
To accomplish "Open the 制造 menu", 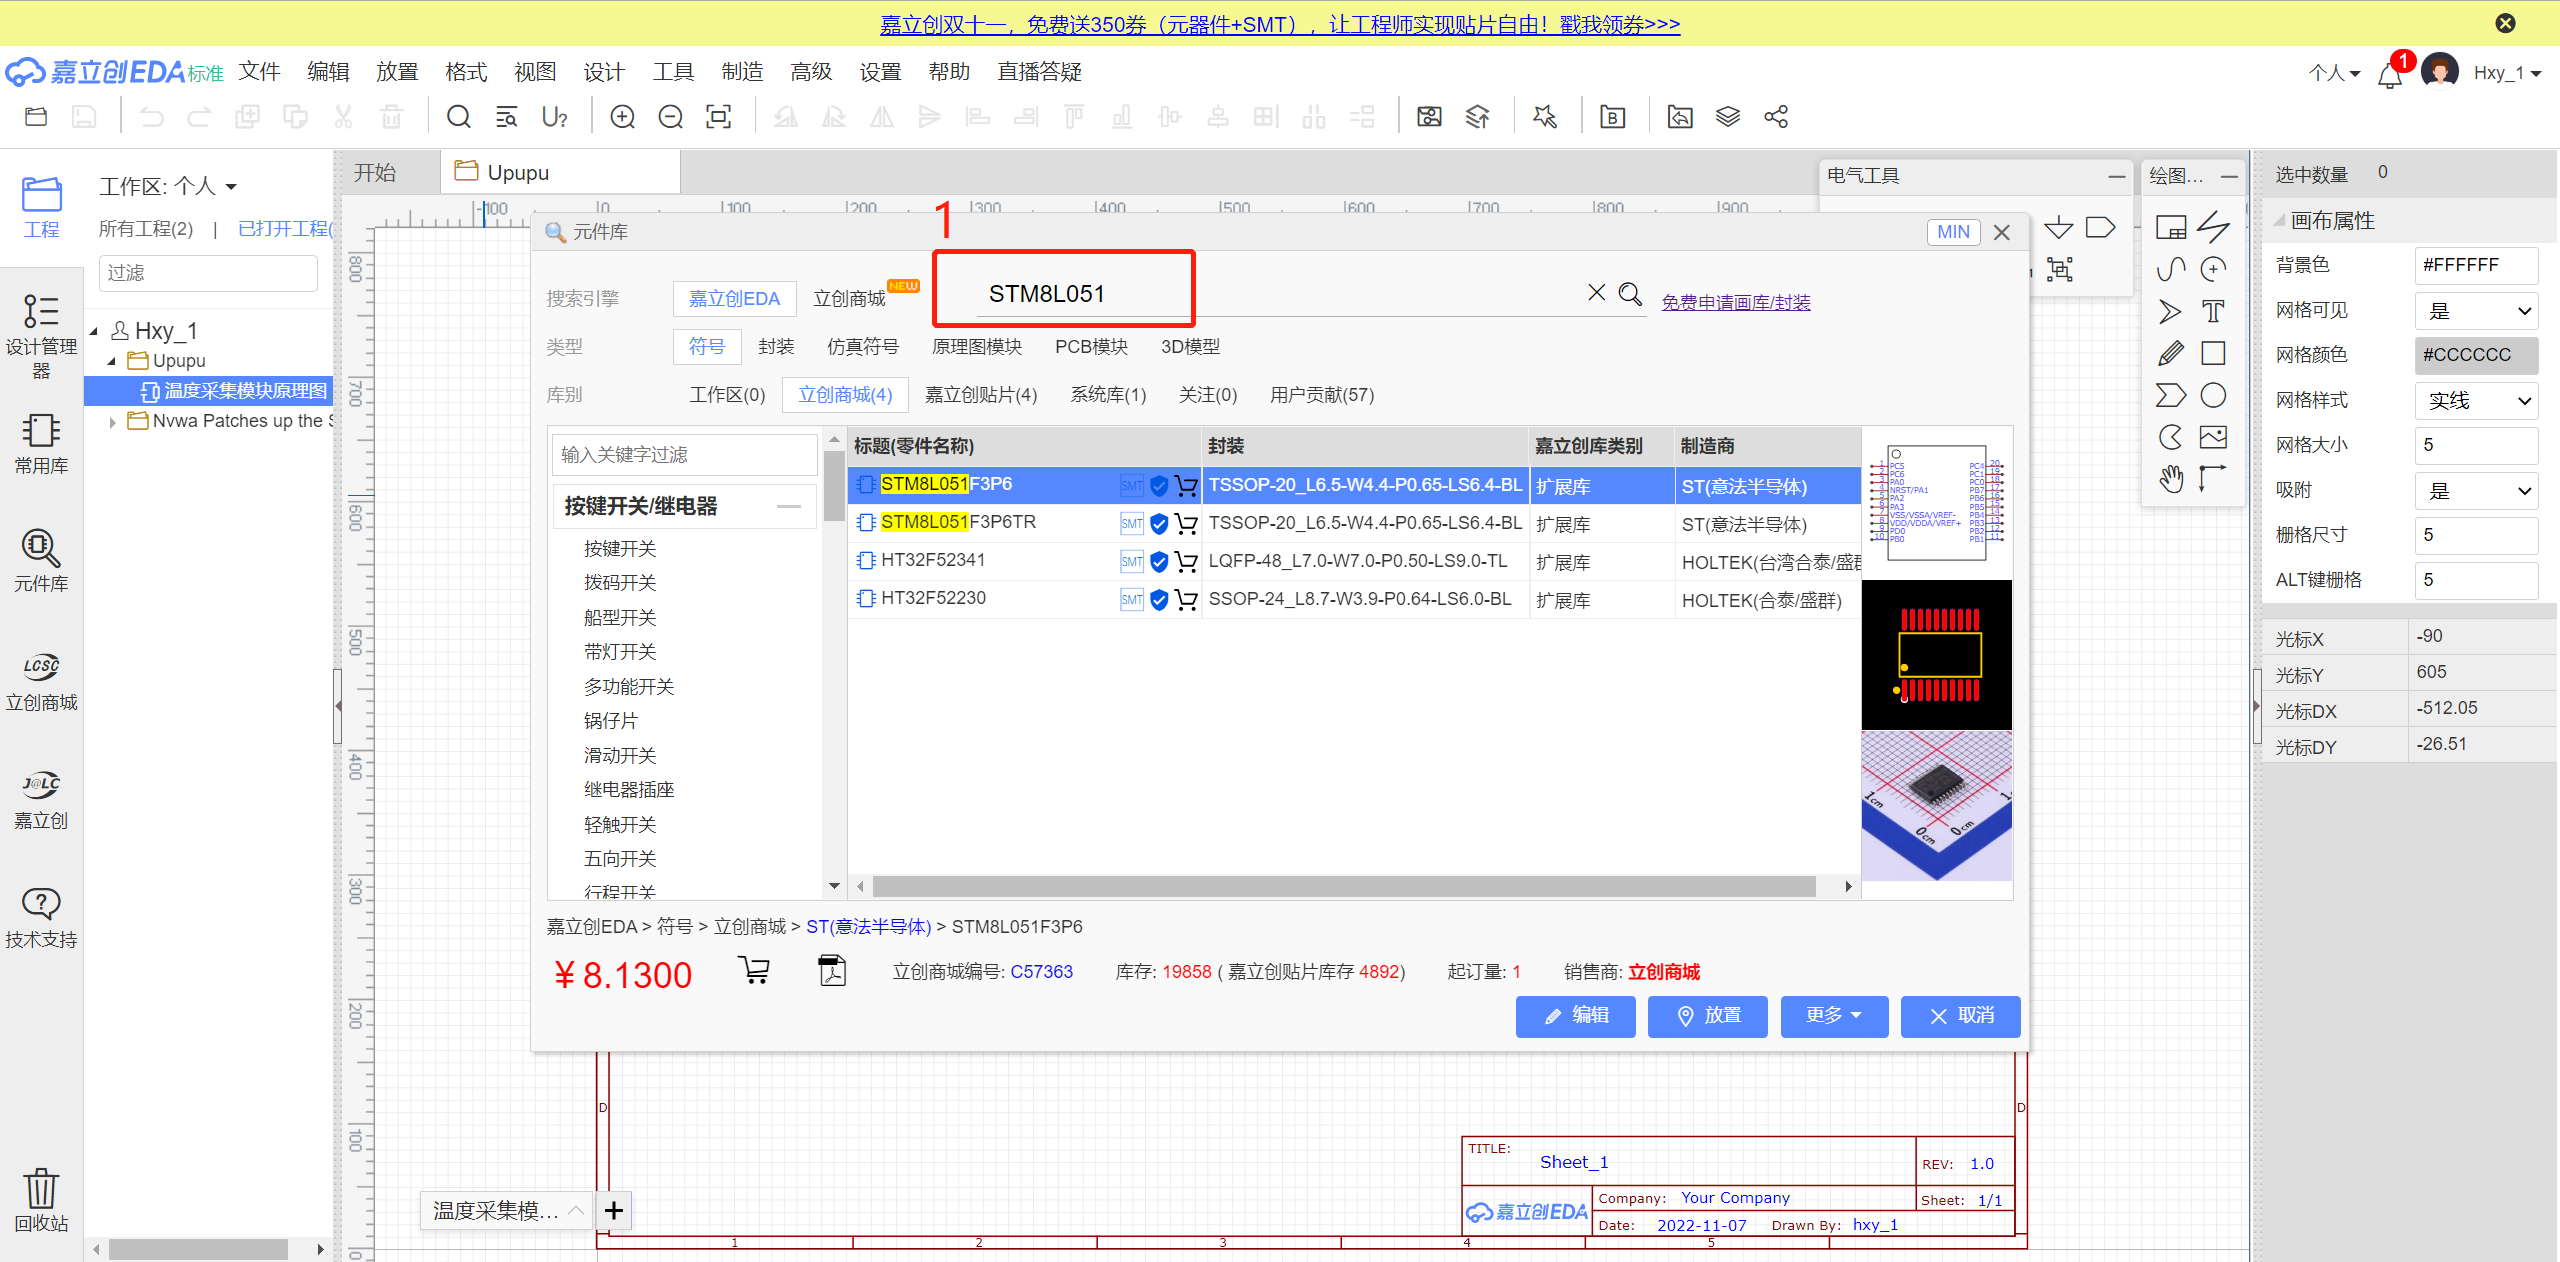I will pyautogui.click(x=742, y=72).
